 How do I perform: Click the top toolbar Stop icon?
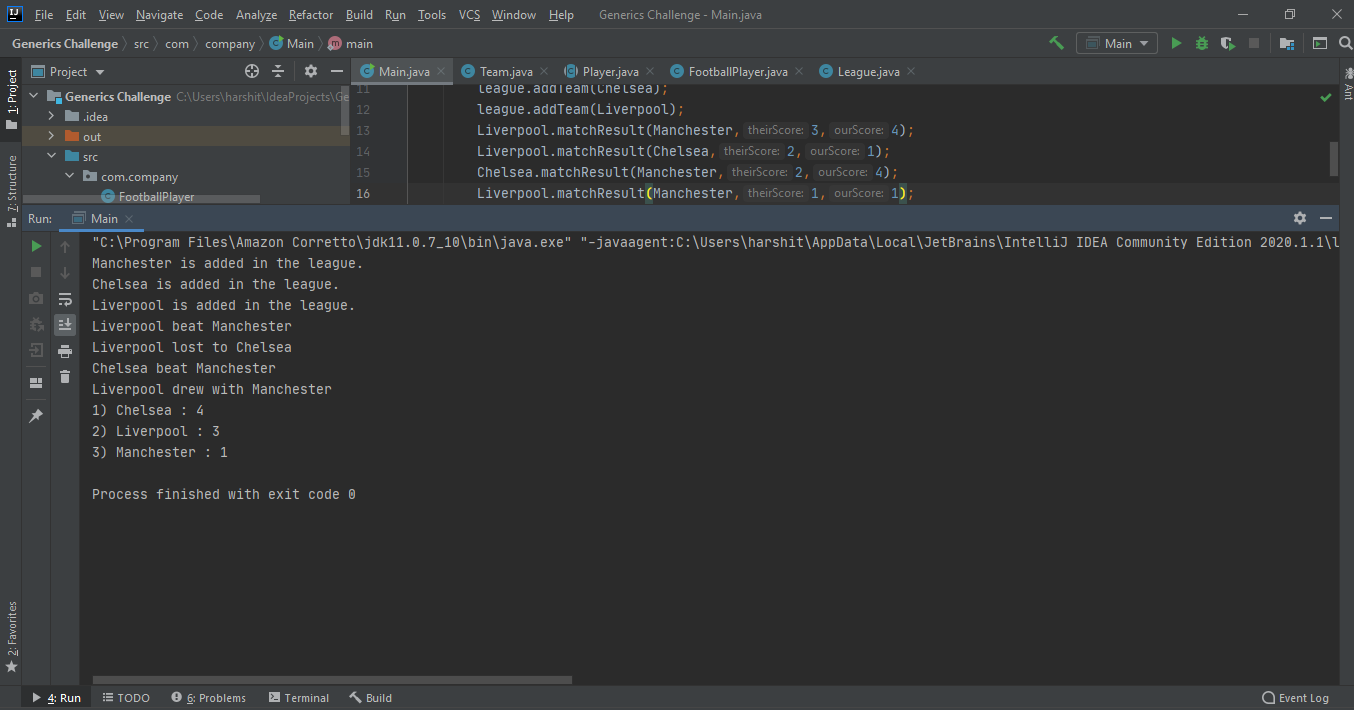[1254, 43]
